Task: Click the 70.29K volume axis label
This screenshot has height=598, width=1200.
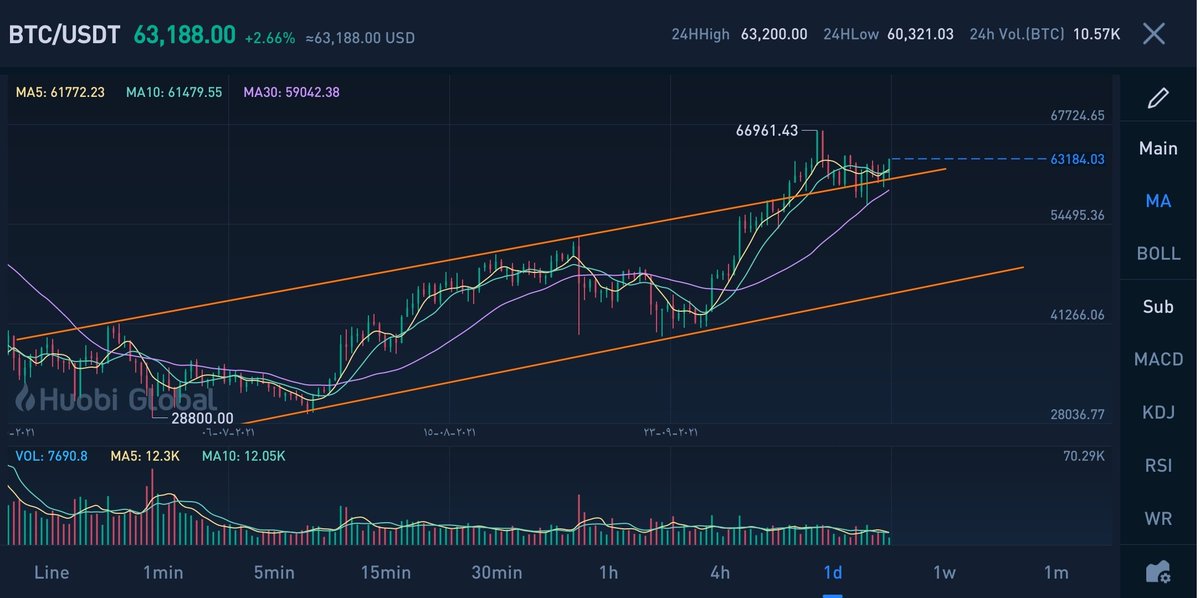Action: click(1084, 455)
